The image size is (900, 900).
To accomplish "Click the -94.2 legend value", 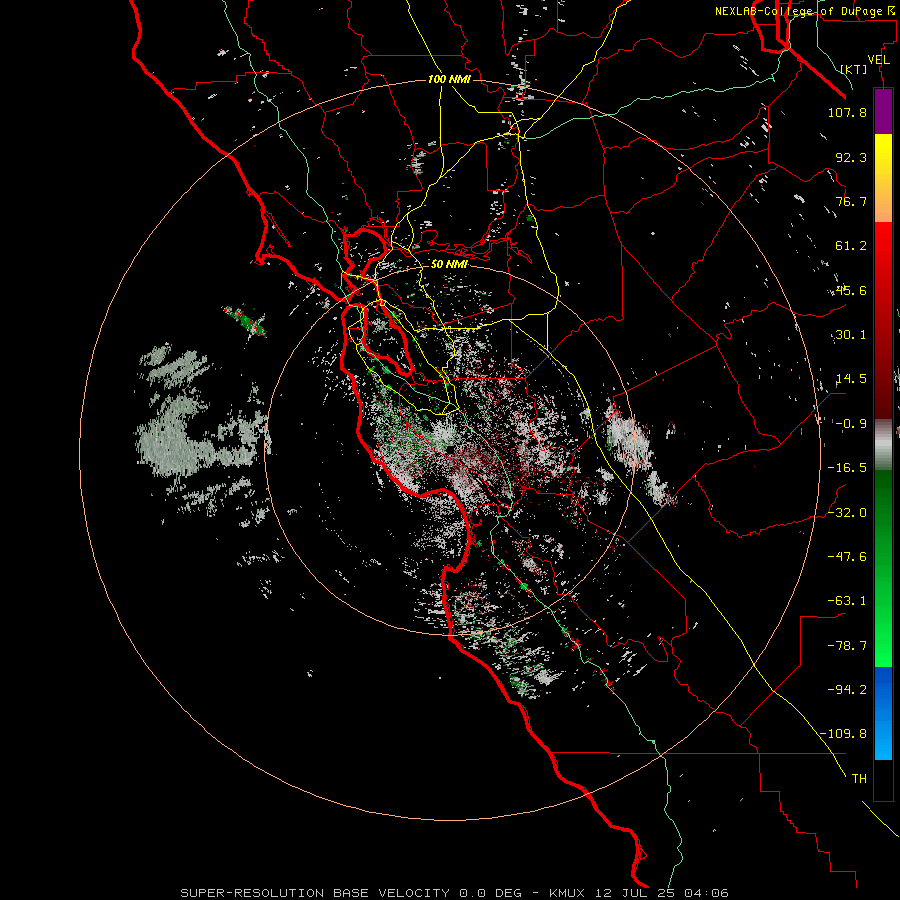I will 847,689.
